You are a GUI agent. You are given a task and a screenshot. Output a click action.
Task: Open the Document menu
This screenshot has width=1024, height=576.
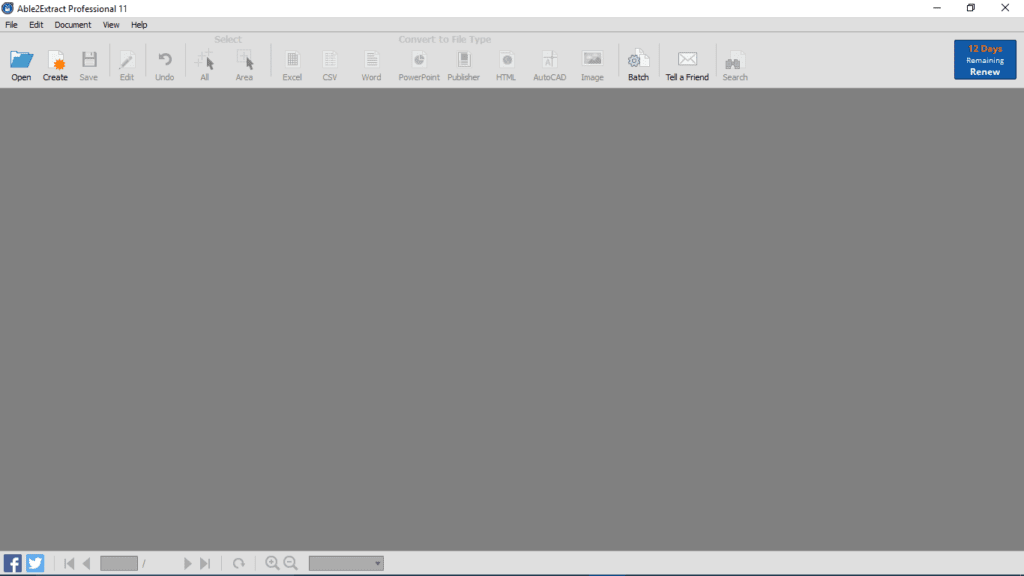(x=72, y=25)
